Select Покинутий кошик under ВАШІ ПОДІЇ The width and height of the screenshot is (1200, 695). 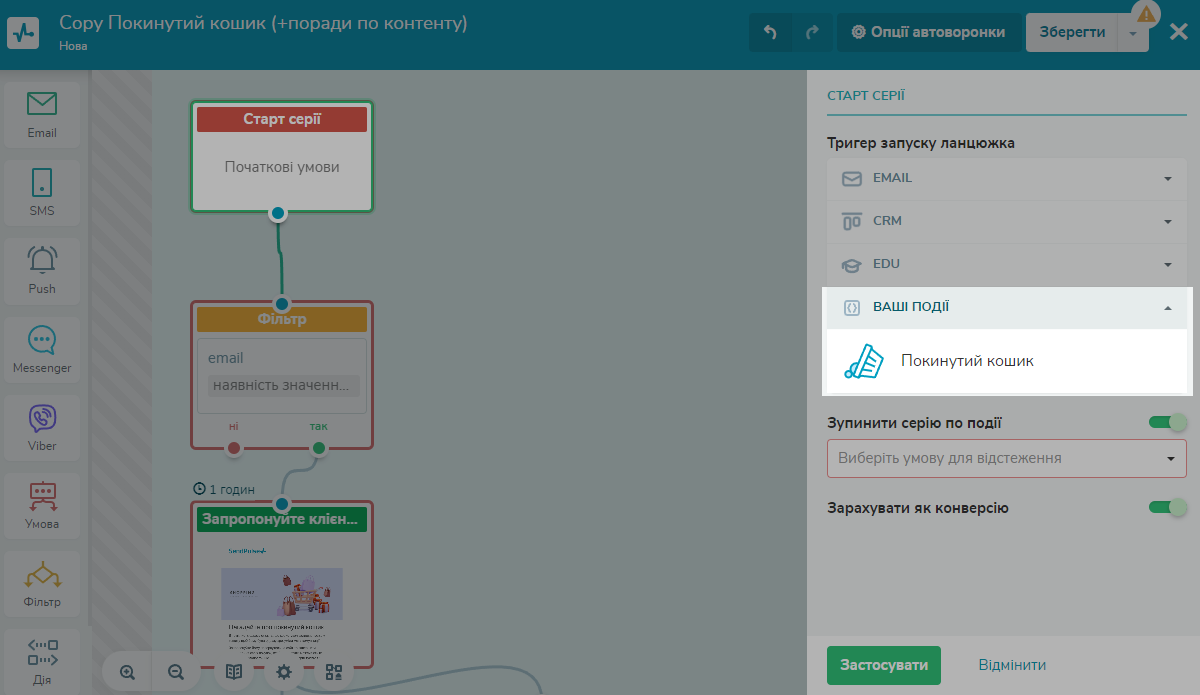click(966, 360)
